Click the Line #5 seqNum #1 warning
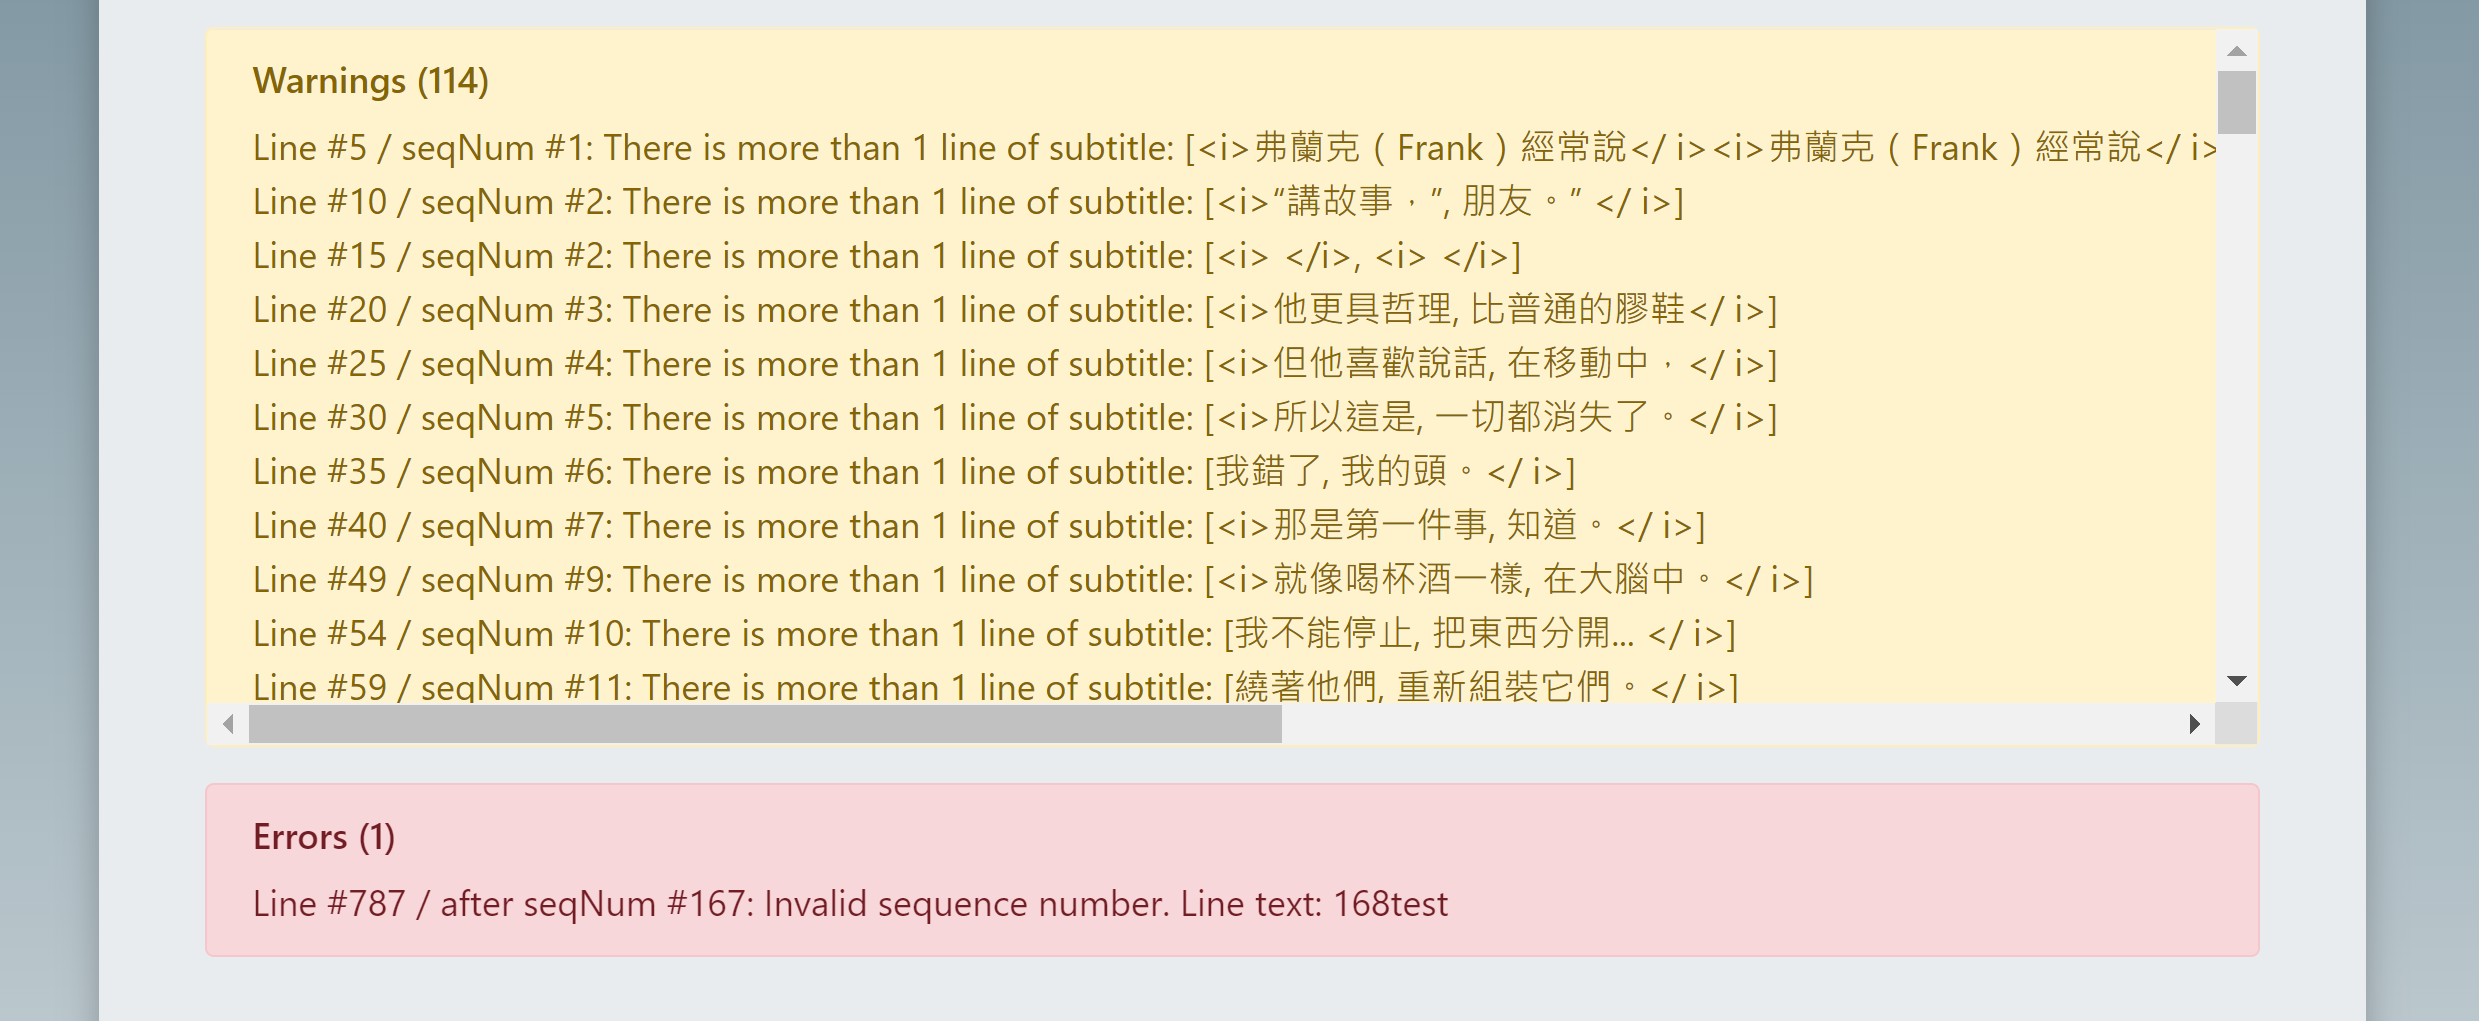The height and width of the screenshot is (1021, 2479). coord(1234,148)
